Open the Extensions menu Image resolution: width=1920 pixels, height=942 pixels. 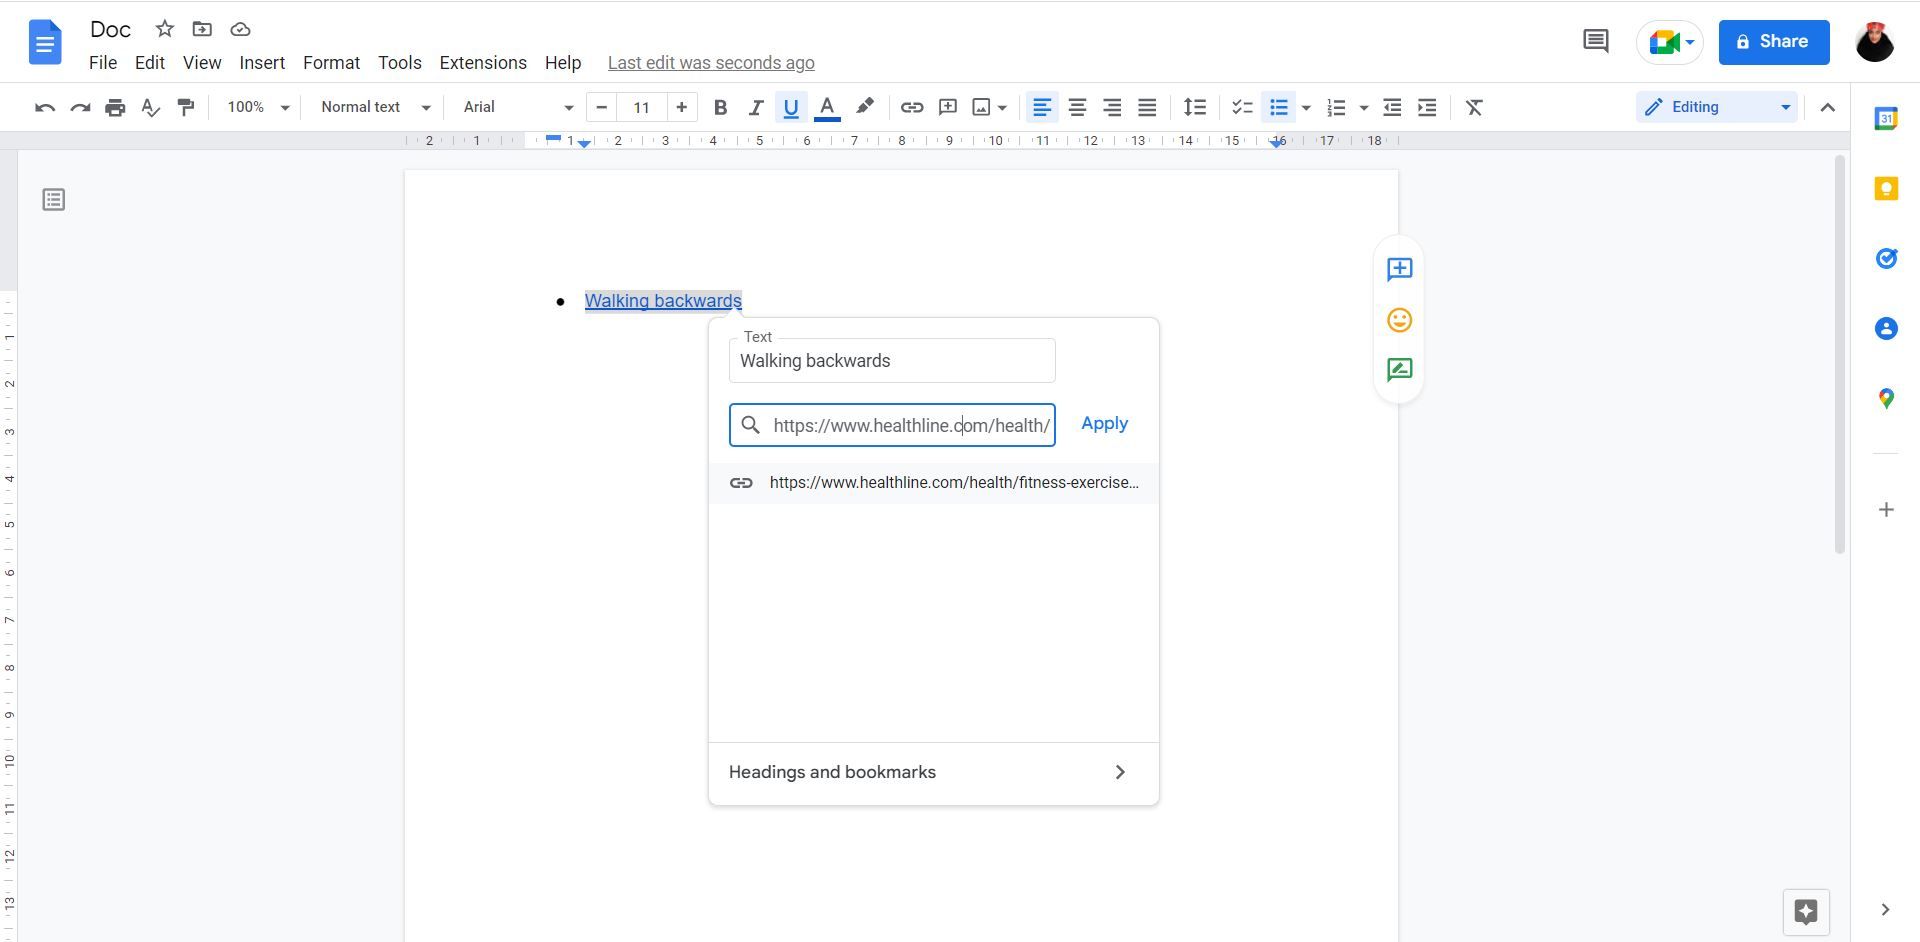click(x=483, y=62)
